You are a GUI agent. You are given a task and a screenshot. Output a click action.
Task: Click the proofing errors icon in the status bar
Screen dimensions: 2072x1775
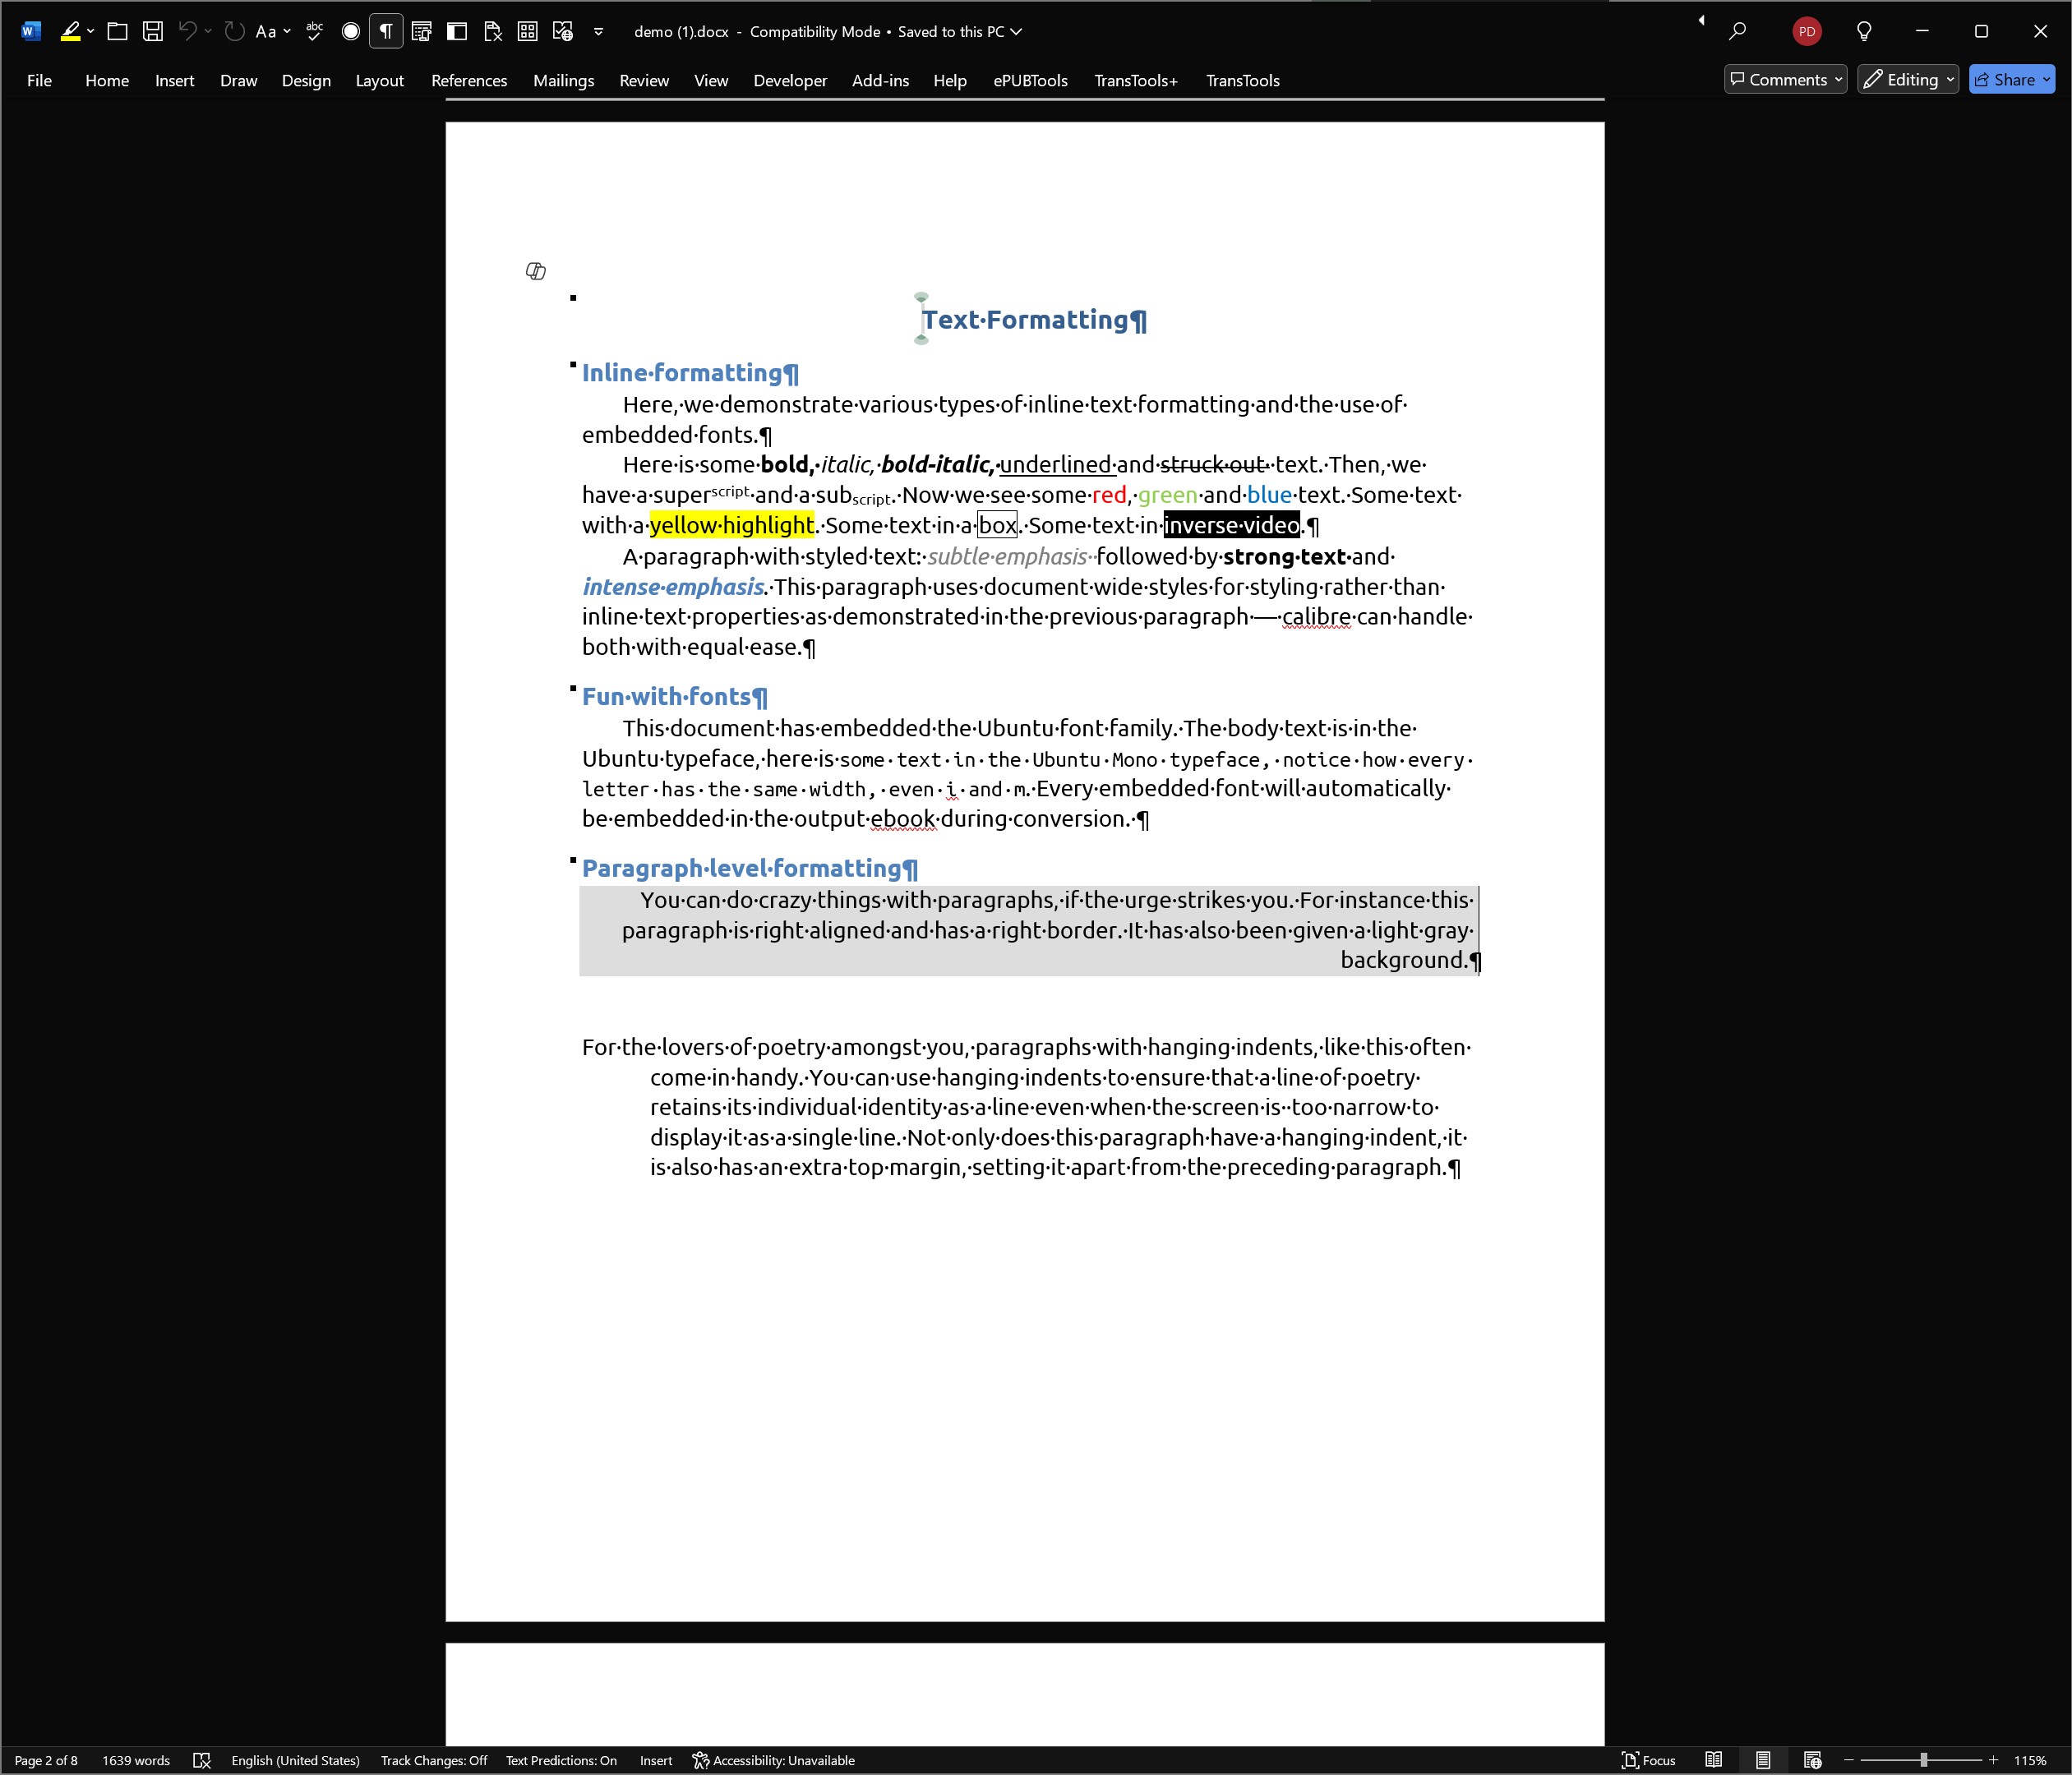click(x=202, y=1760)
